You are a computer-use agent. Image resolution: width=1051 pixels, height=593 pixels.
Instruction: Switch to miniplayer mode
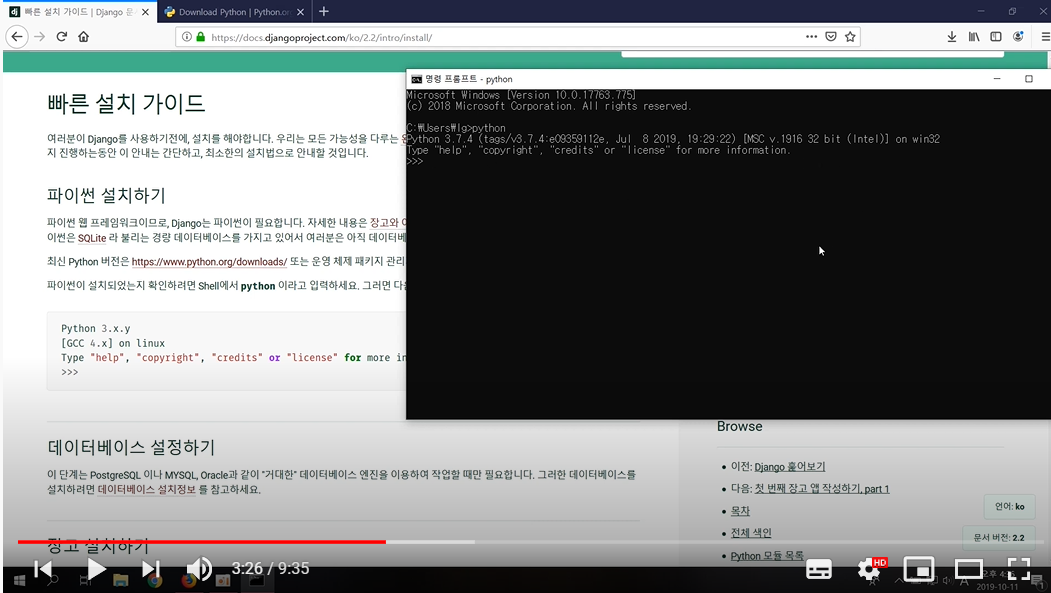click(919, 569)
